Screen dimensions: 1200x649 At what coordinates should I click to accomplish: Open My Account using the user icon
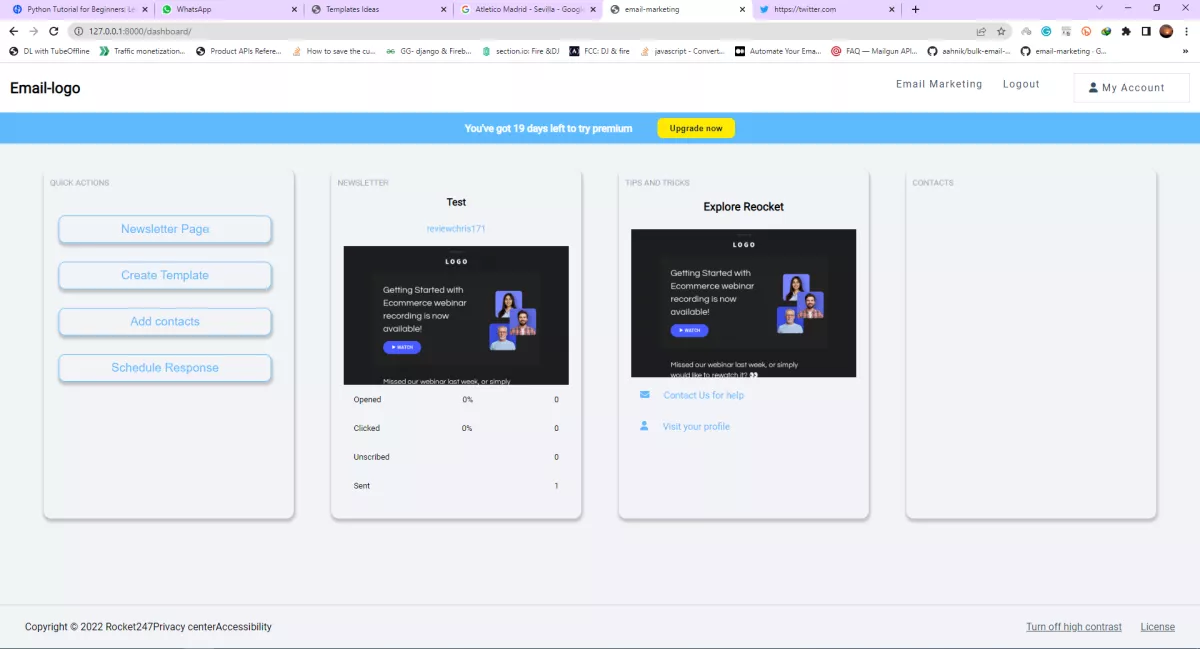(x=1092, y=87)
